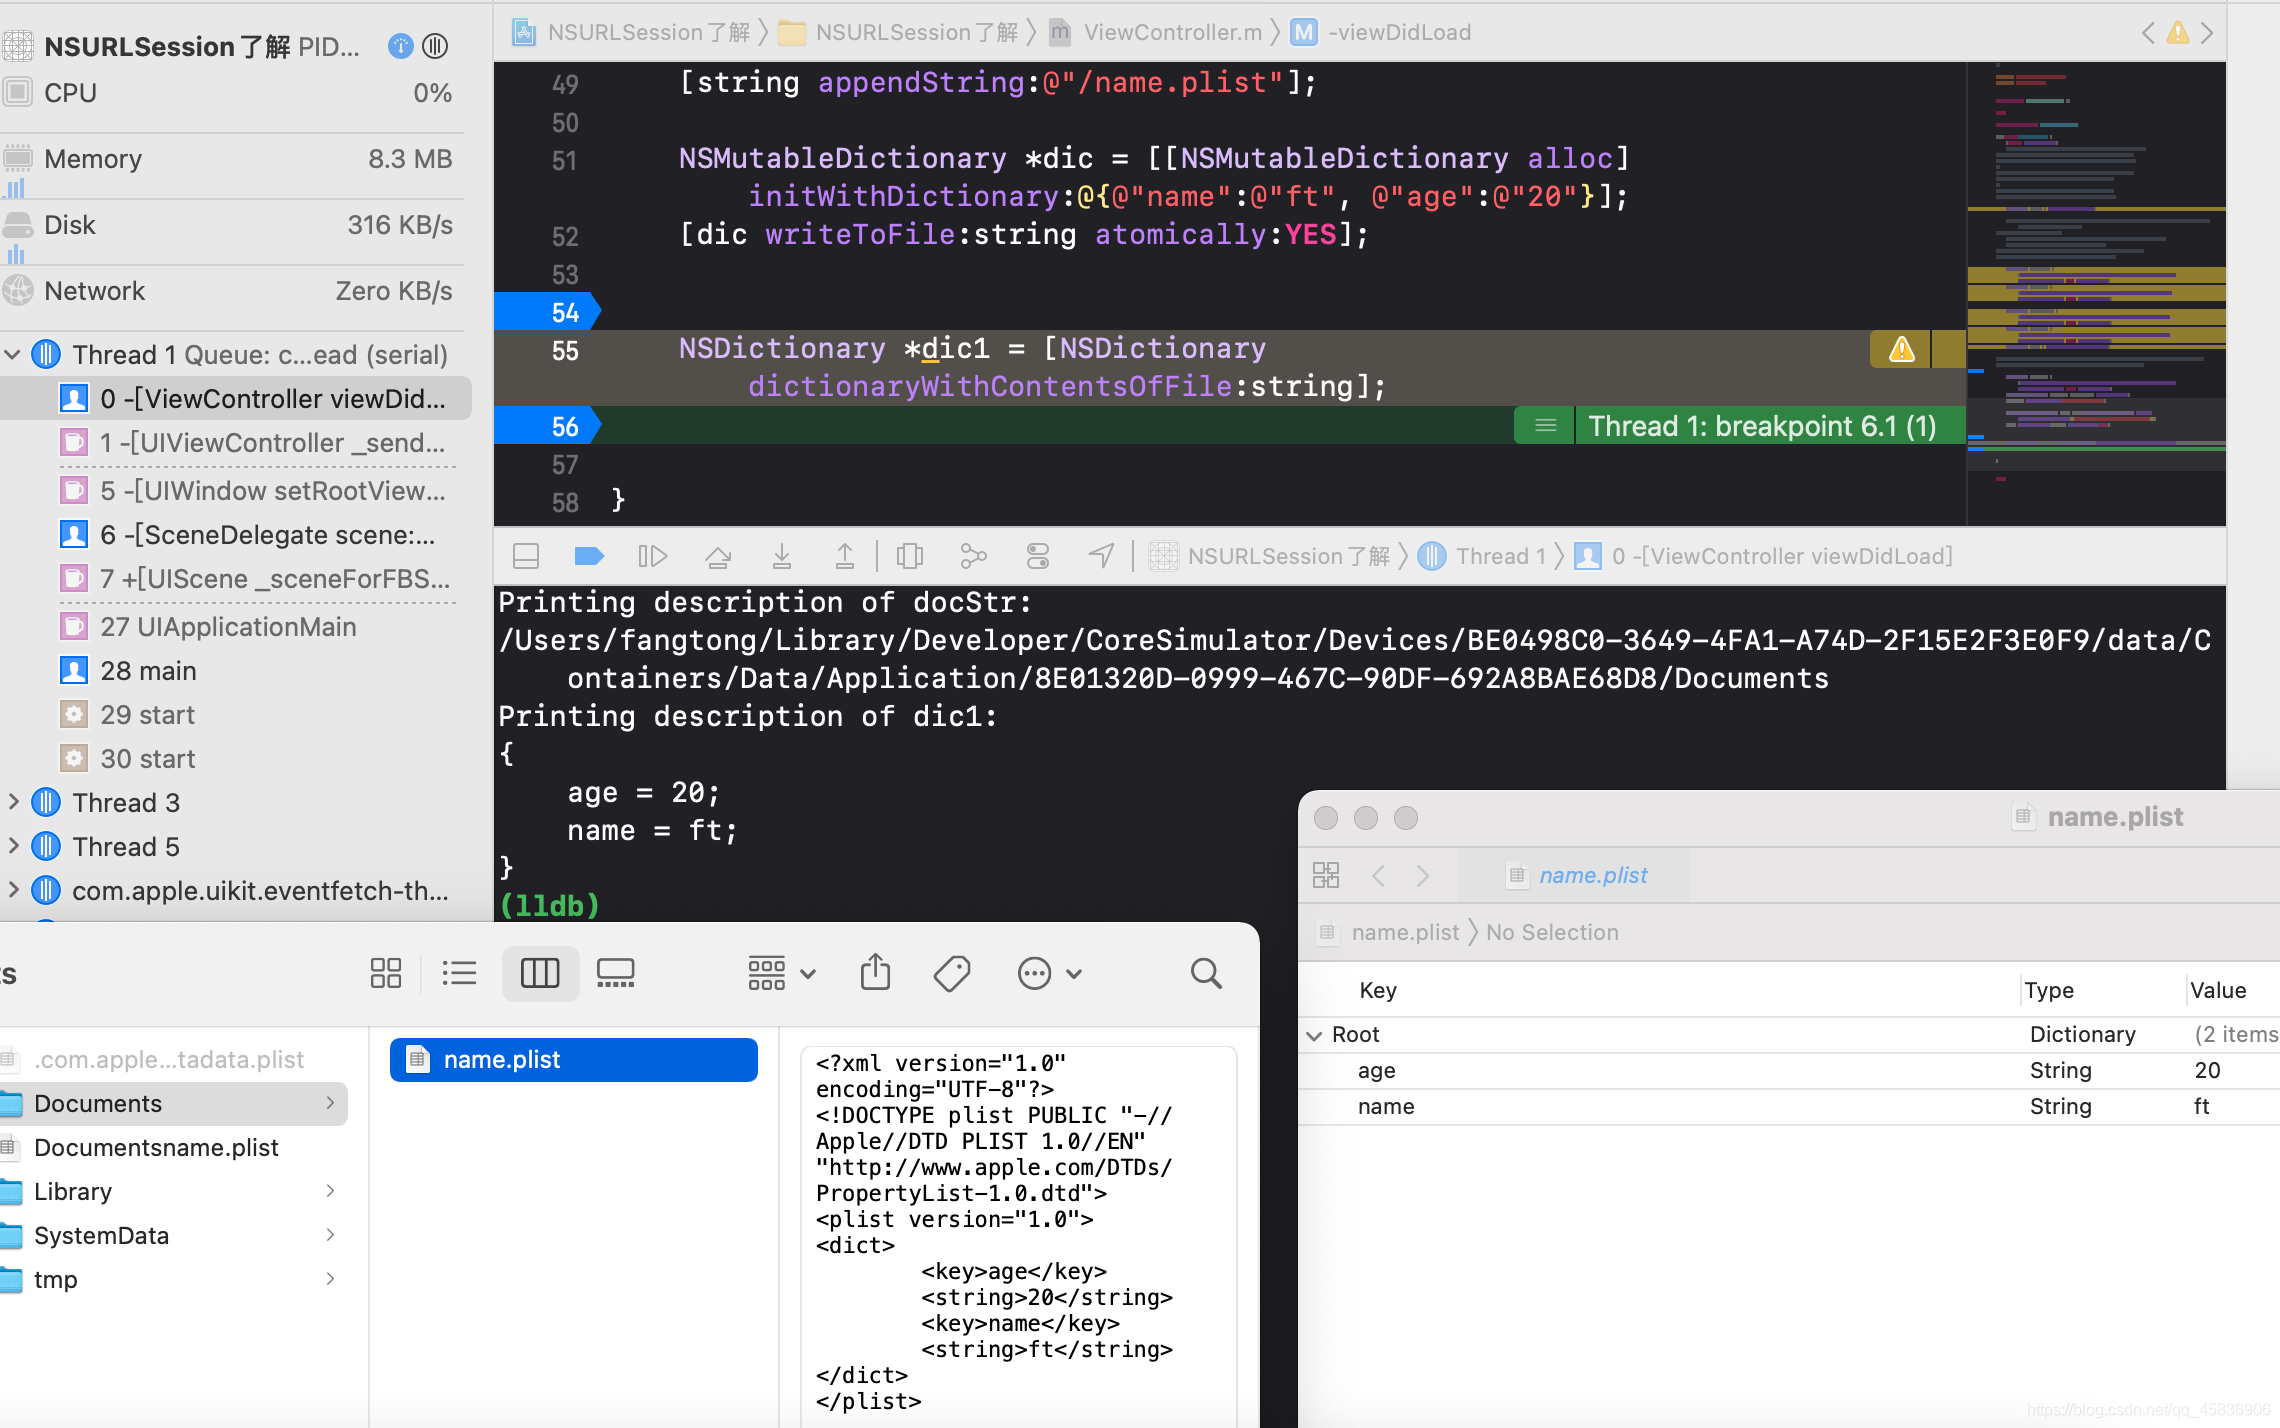Toggle breakpoint on line 56
Screen dimensions: 2280x1428
[x=548, y=426]
